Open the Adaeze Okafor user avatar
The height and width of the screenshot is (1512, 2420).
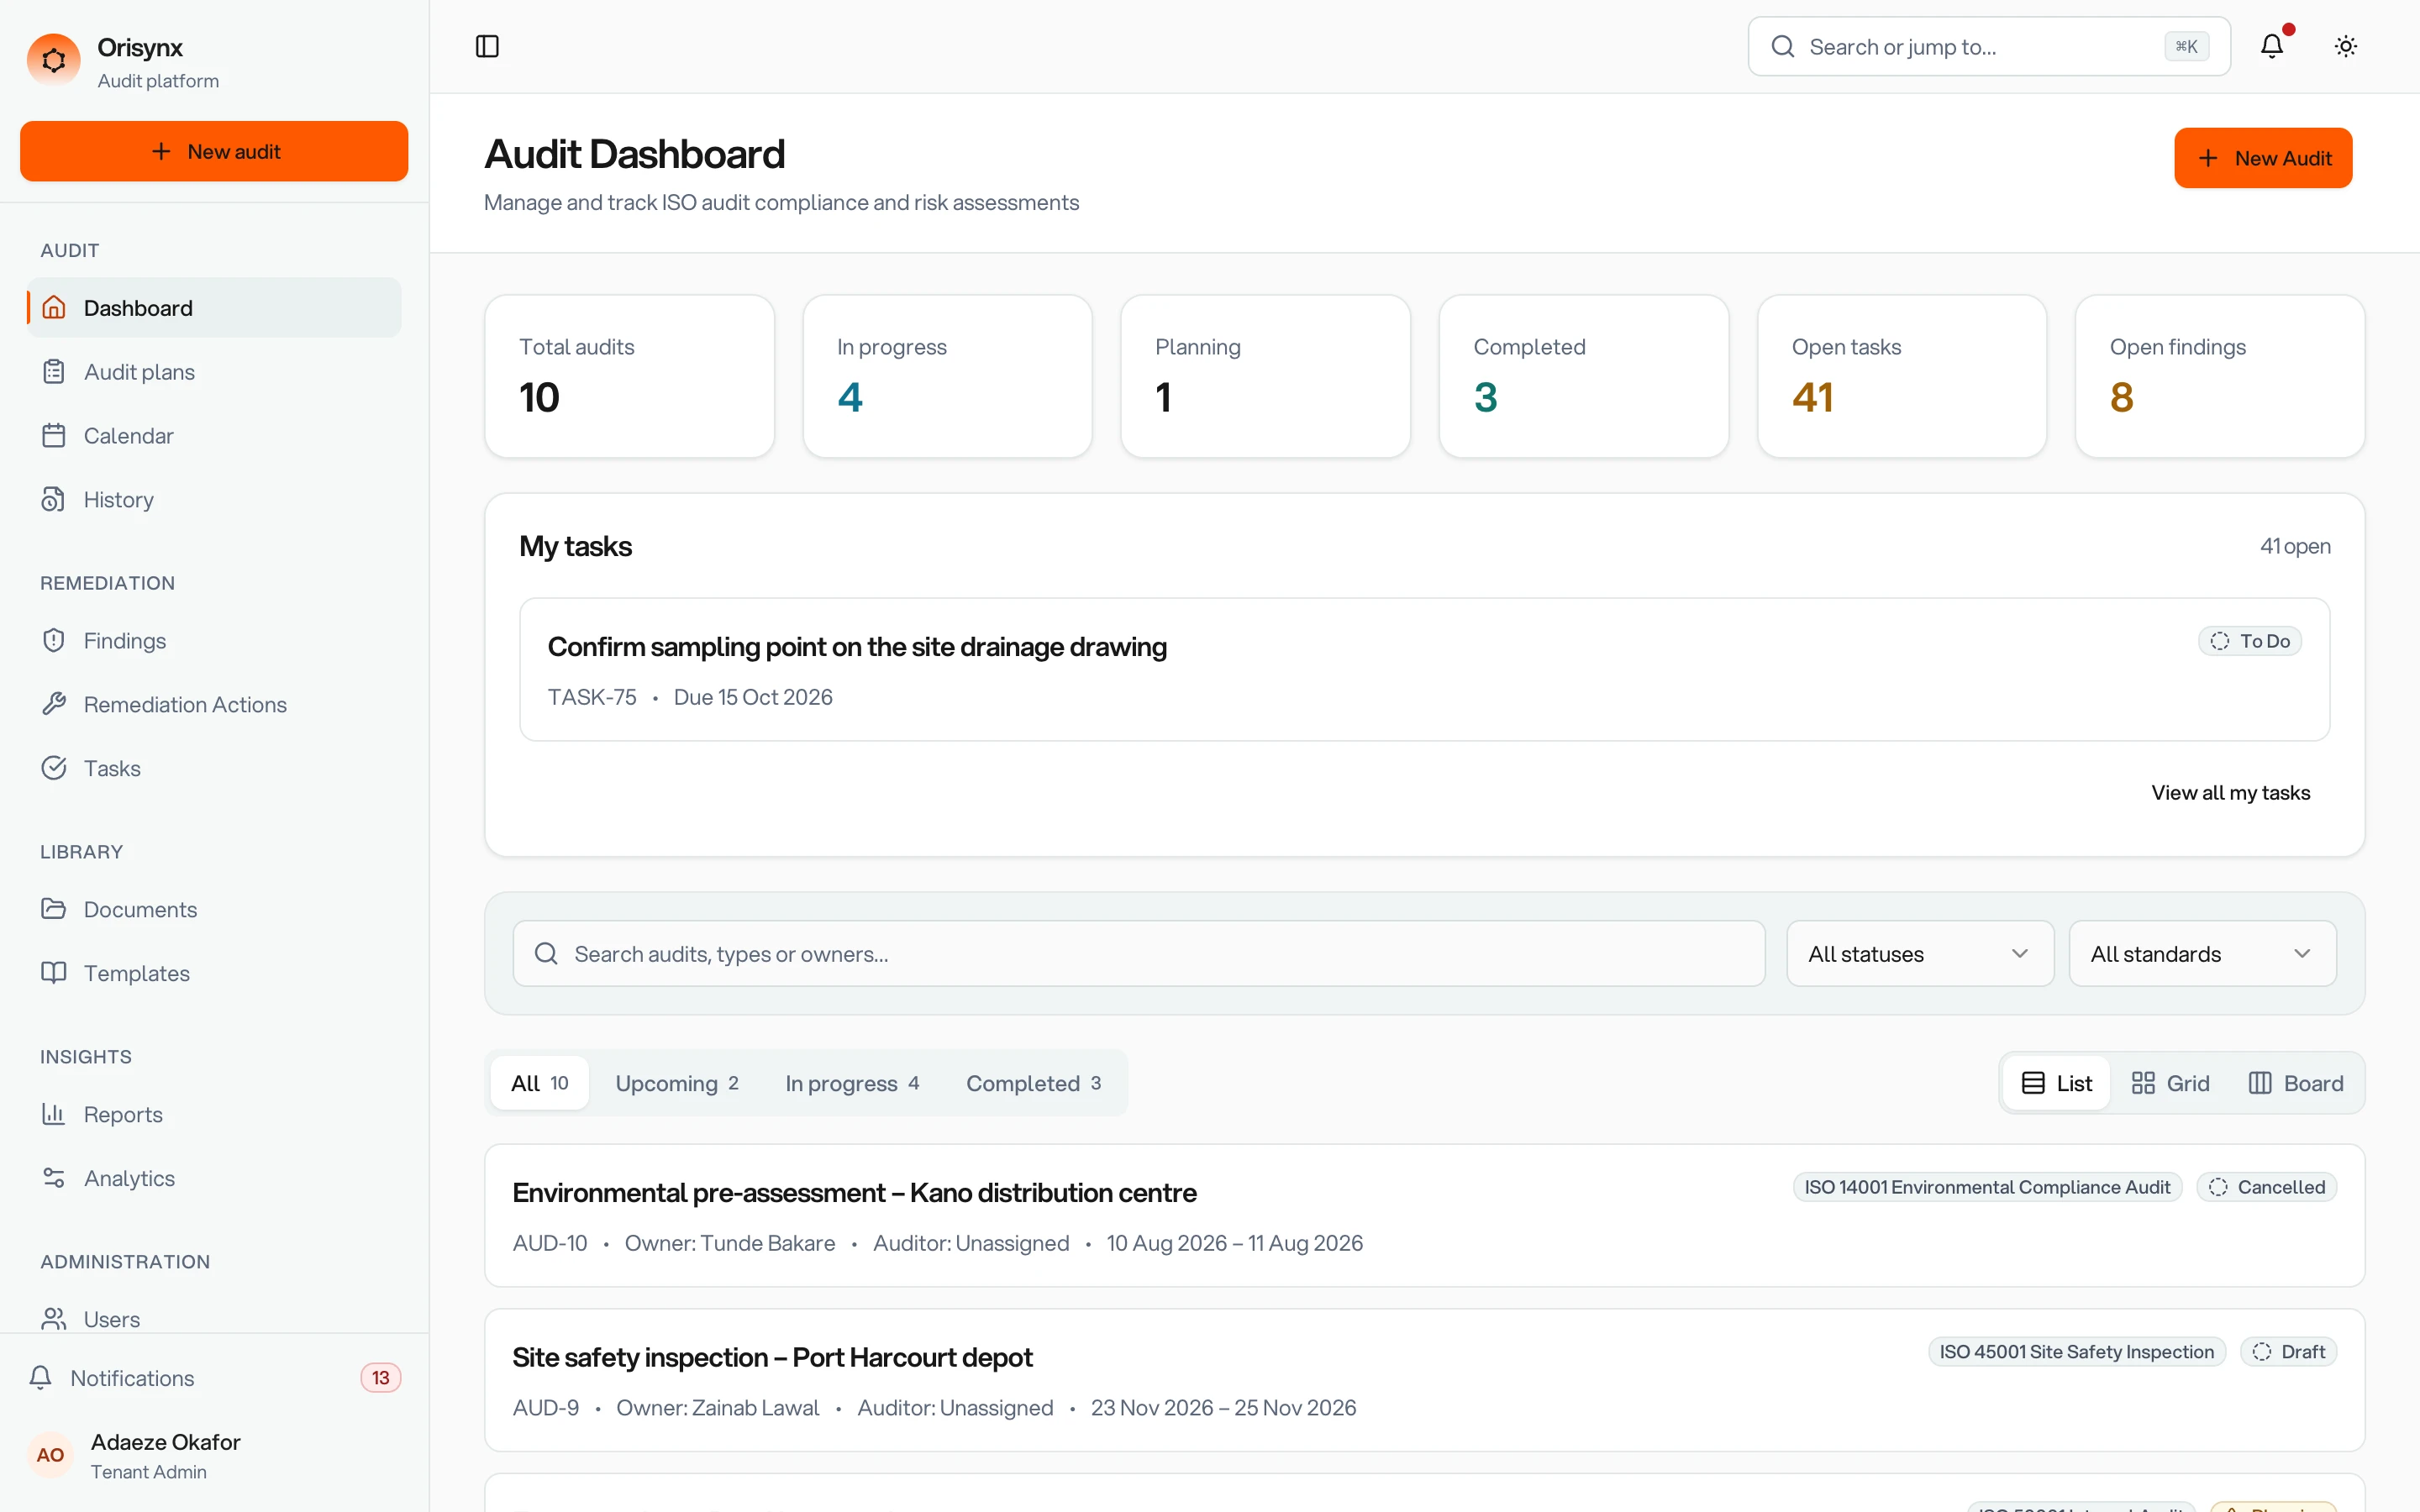coord(50,1455)
